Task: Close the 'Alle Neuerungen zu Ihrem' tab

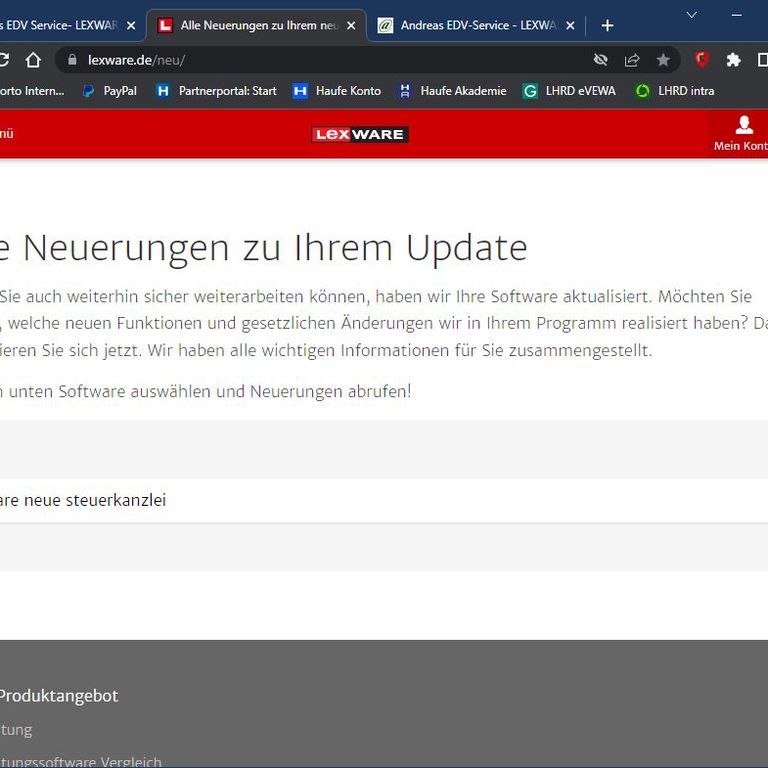Action: pyautogui.click(x=351, y=25)
